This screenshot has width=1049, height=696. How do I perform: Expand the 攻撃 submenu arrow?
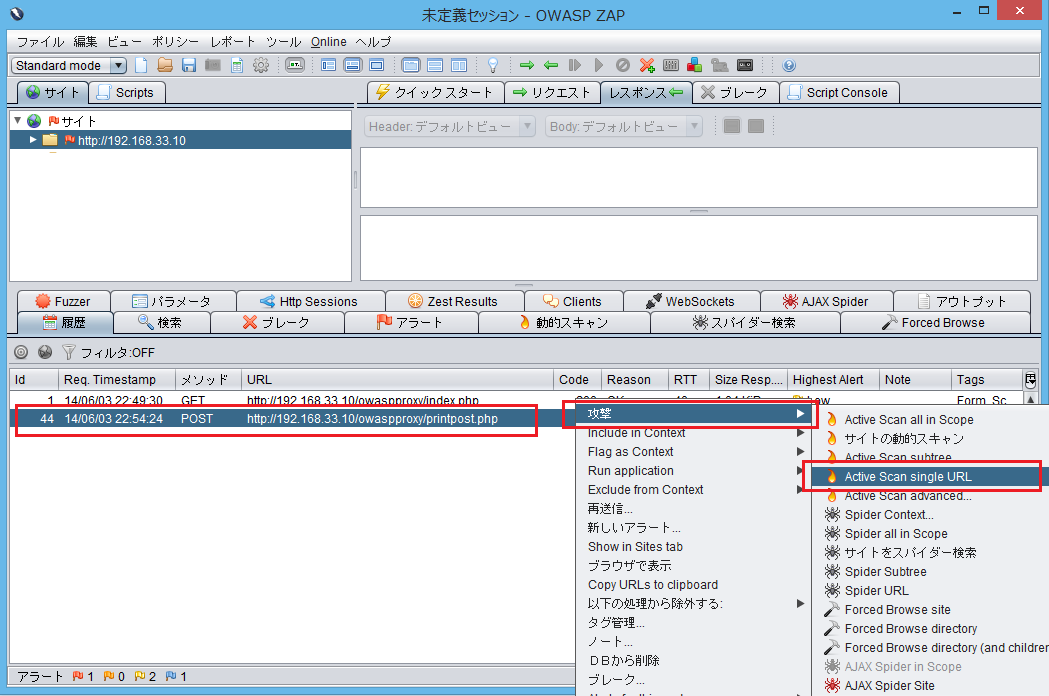800,414
